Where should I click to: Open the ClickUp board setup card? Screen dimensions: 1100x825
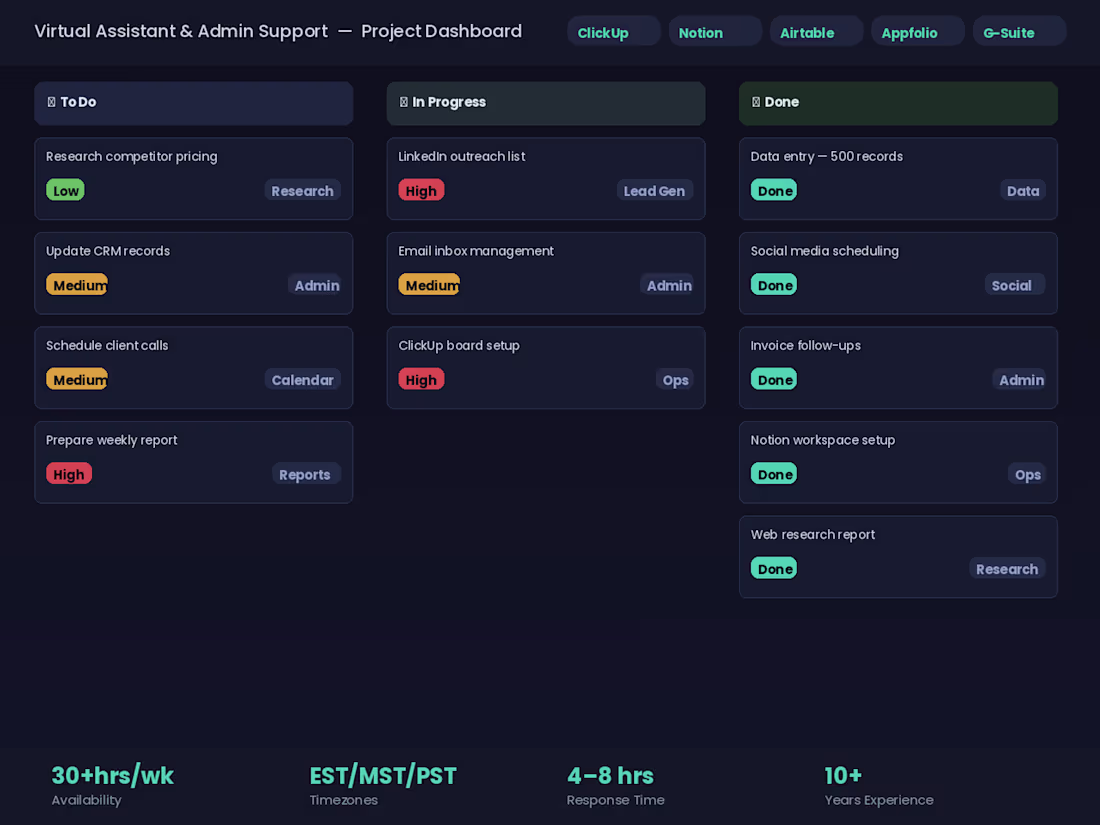pyautogui.click(x=546, y=368)
